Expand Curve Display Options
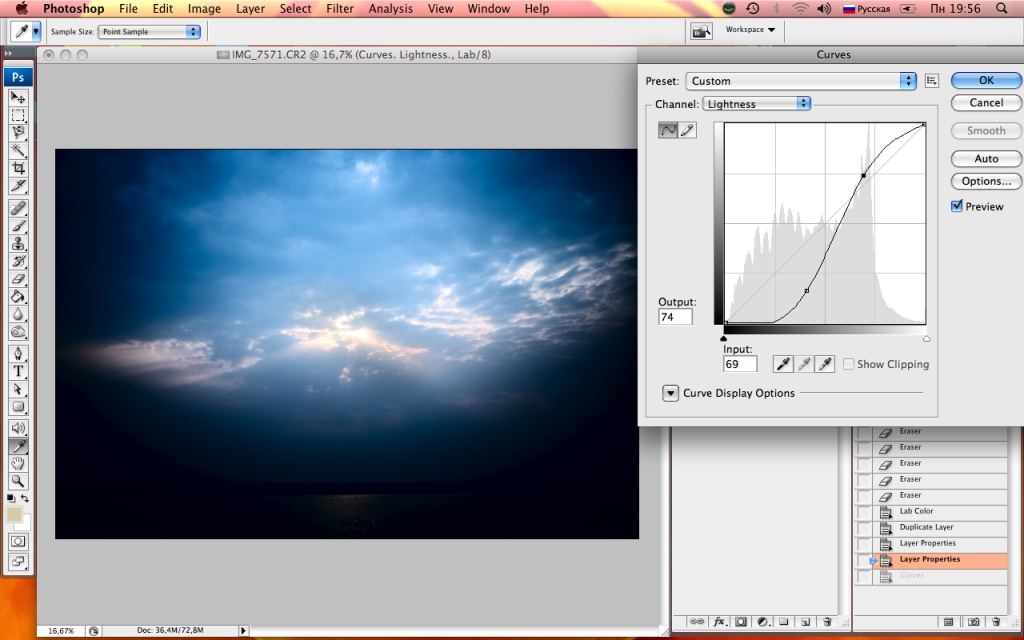The image size is (1024, 640). tap(670, 393)
